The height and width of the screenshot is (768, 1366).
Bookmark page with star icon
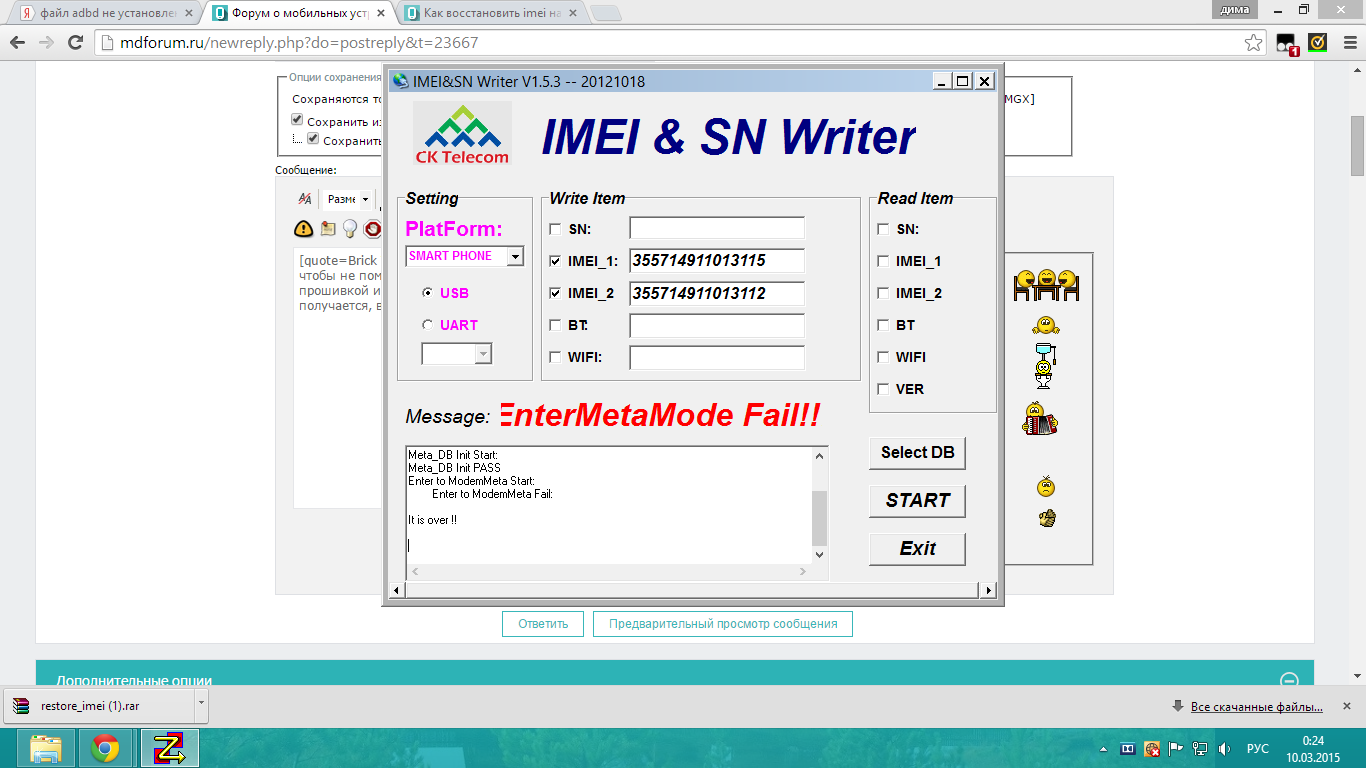[1253, 43]
